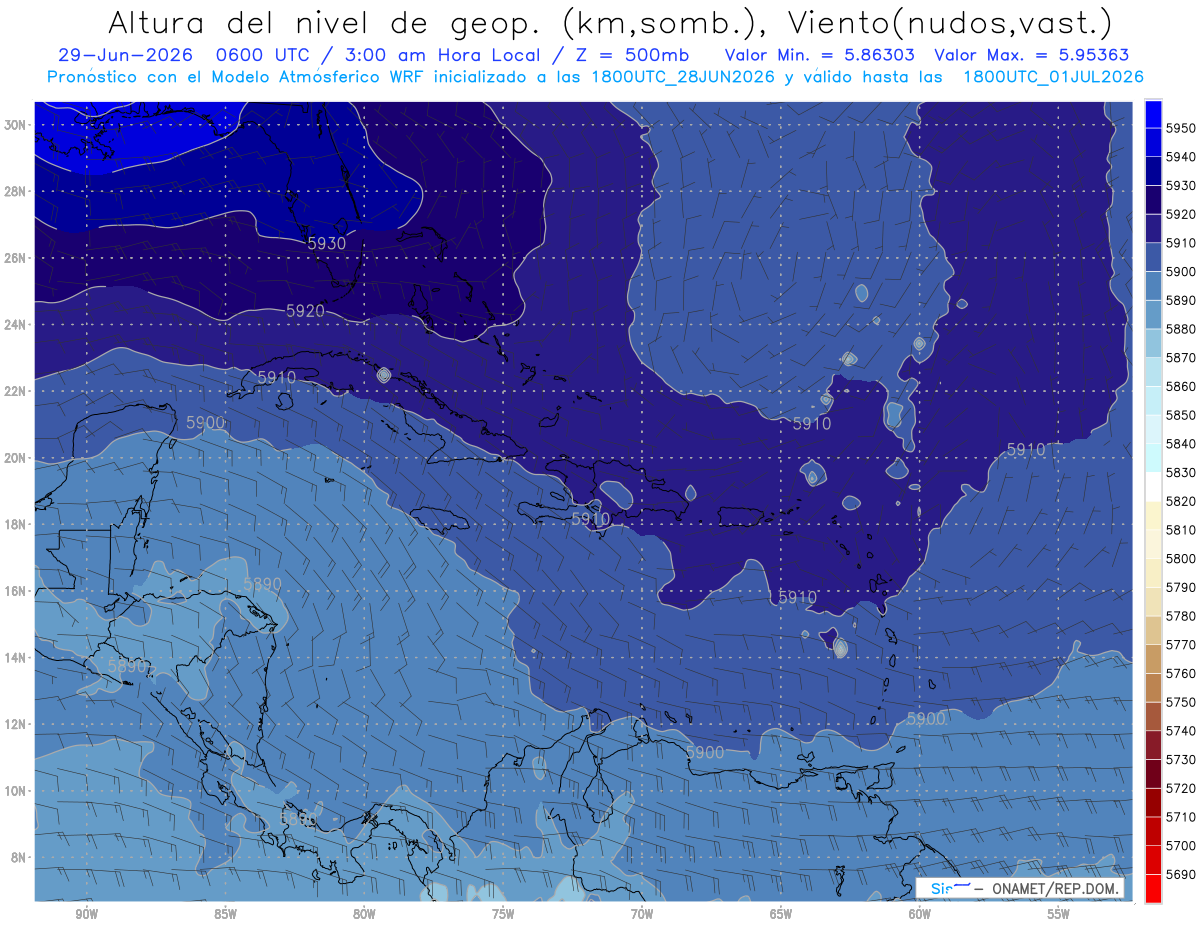Click the 5910 contour label south of Hispaniola

coord(590,518)
